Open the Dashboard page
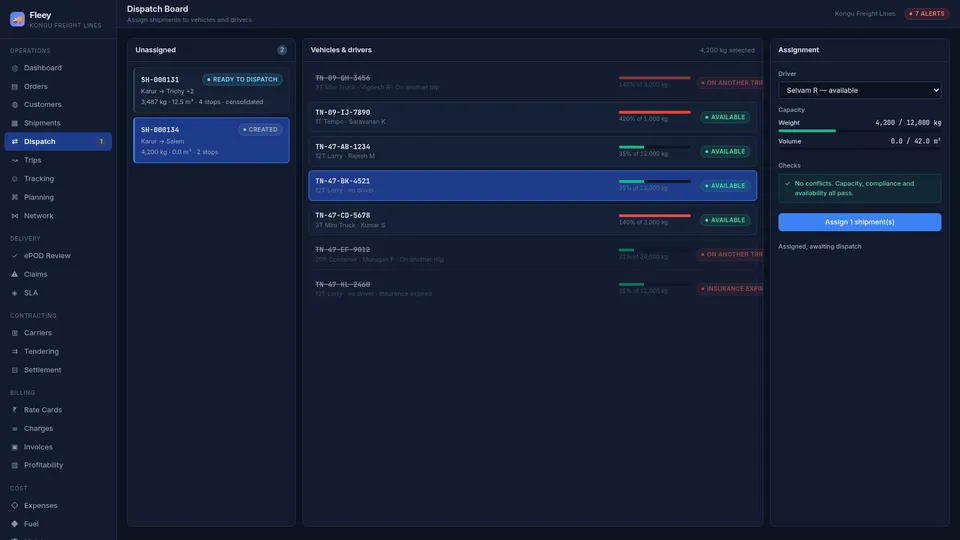Image resolution: width=960 pixels, height=540 pixels. (58, 68)
